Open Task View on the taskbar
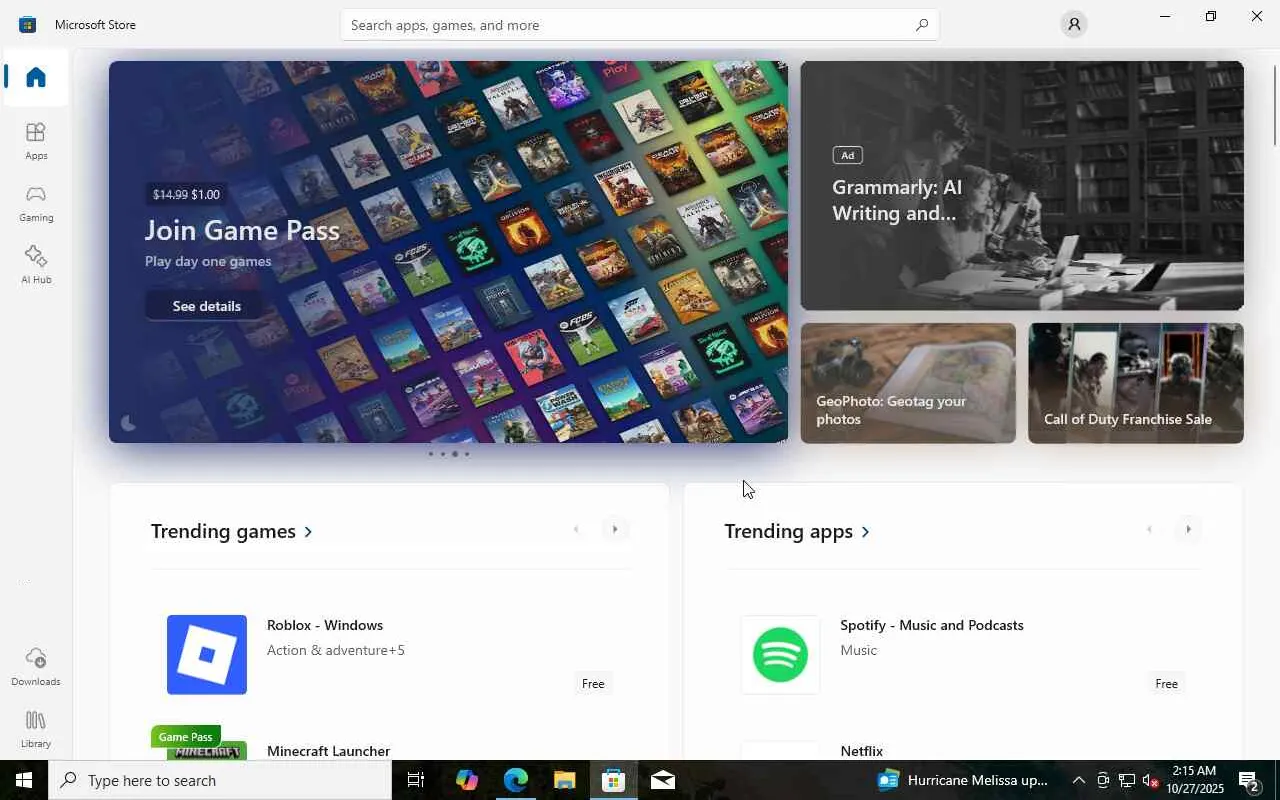1280x800 pixels. [416, 780]
